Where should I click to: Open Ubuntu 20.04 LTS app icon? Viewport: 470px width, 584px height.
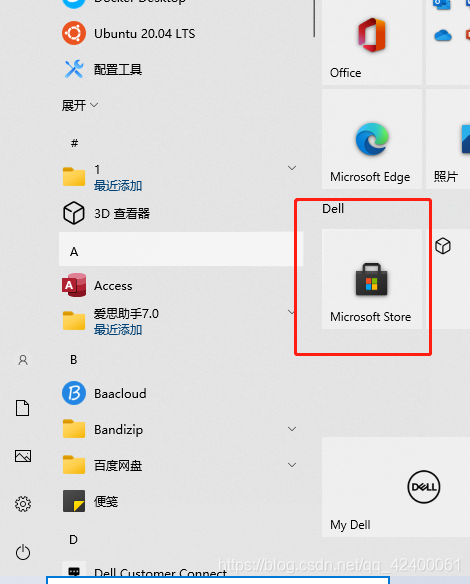(x=74, y=33)
